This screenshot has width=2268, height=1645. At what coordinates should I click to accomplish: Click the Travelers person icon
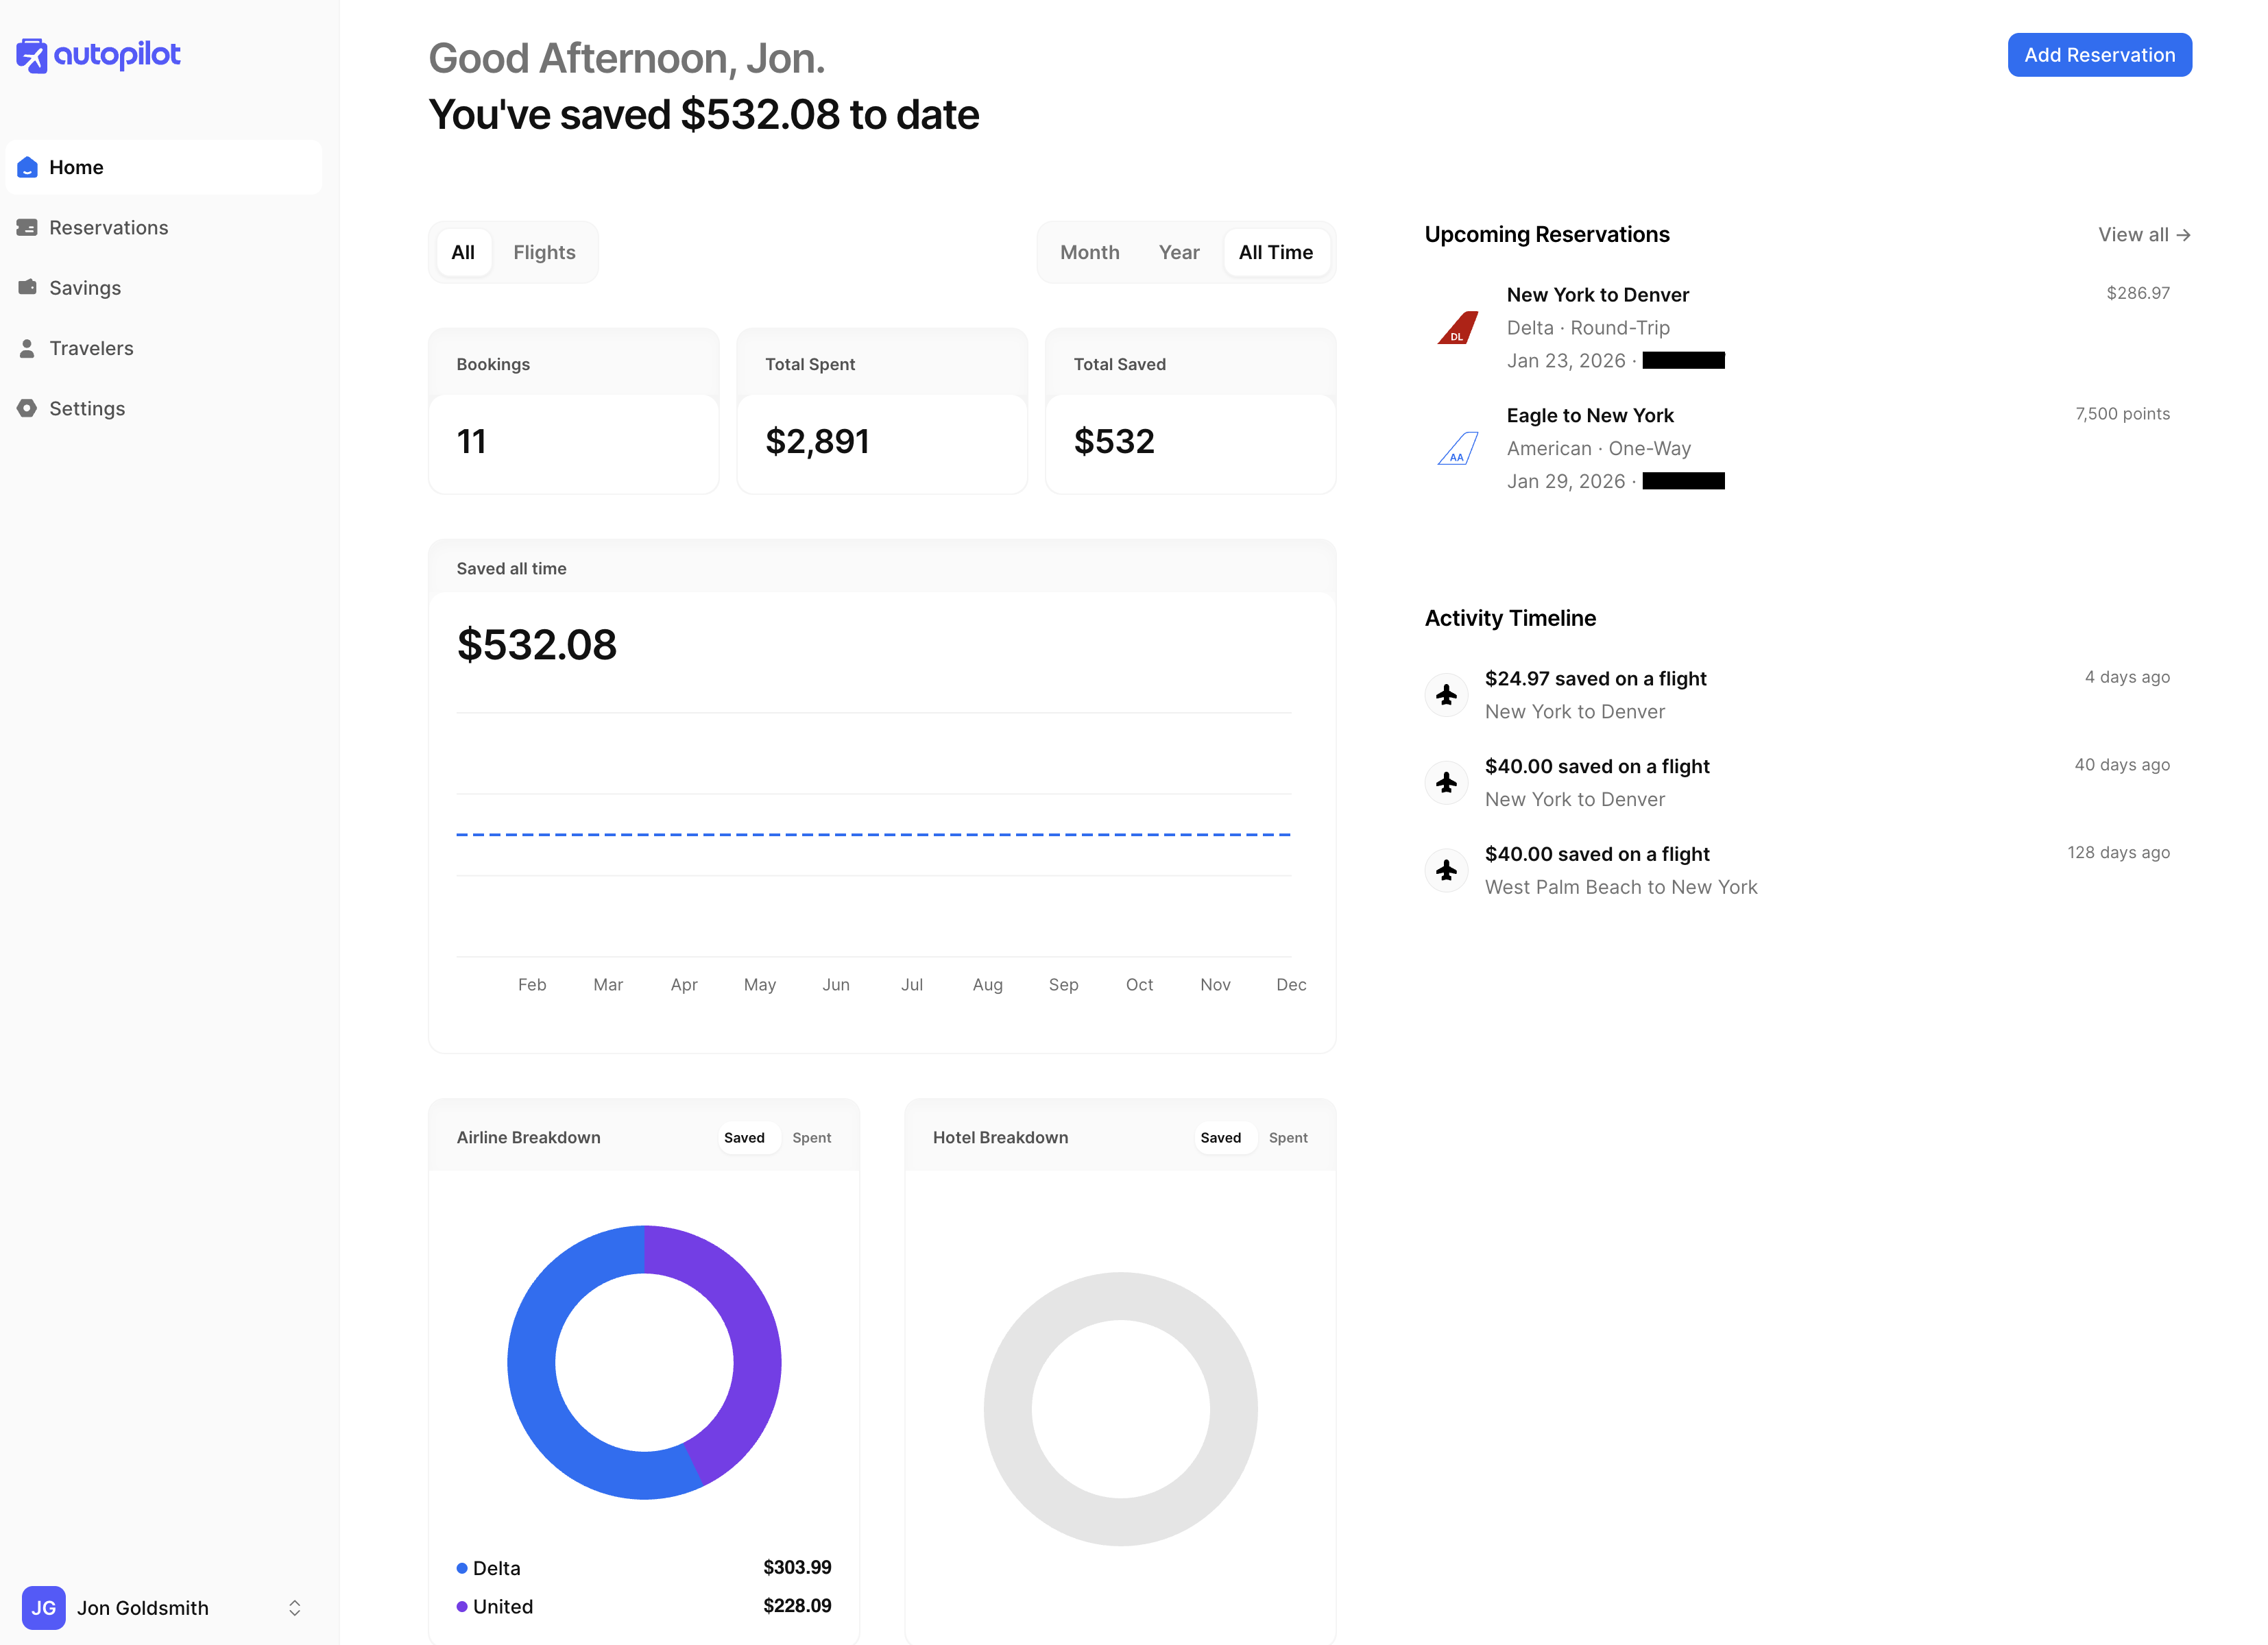coord(27,348)
